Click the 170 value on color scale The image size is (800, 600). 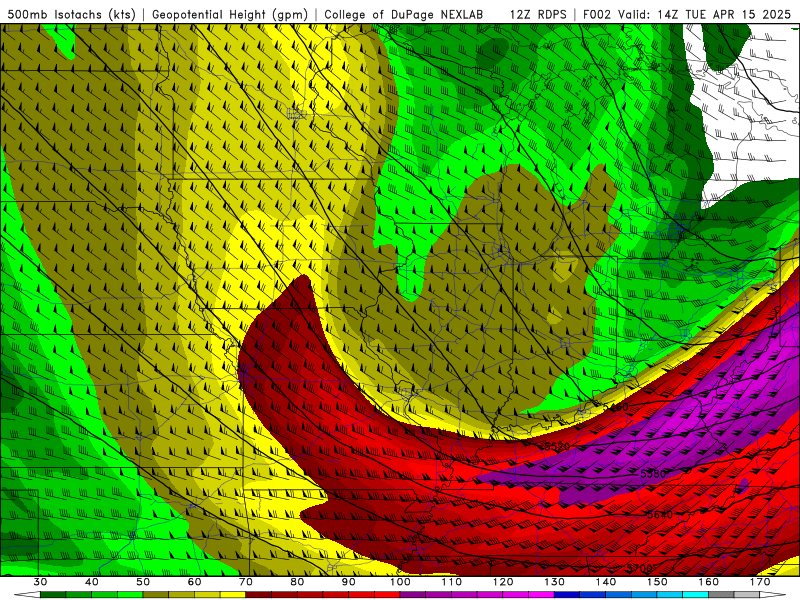[760, 582]
